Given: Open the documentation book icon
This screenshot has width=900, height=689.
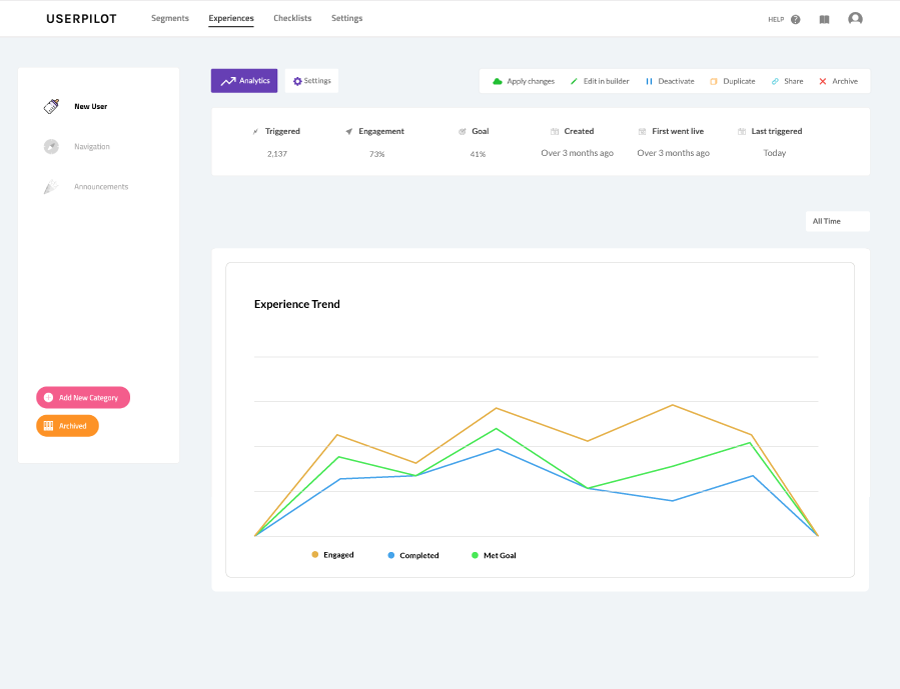Looking at the screenshot, I should [x=824, y=20].
